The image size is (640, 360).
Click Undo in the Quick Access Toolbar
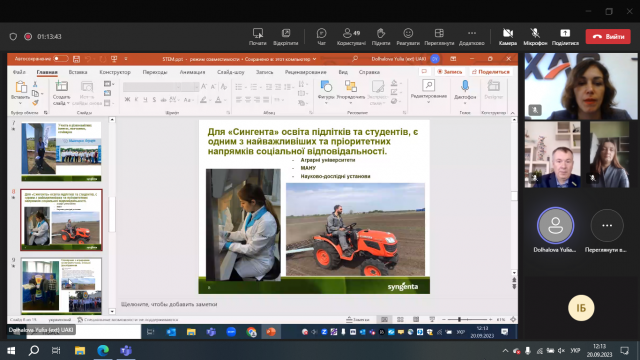[x=88, y=59]
